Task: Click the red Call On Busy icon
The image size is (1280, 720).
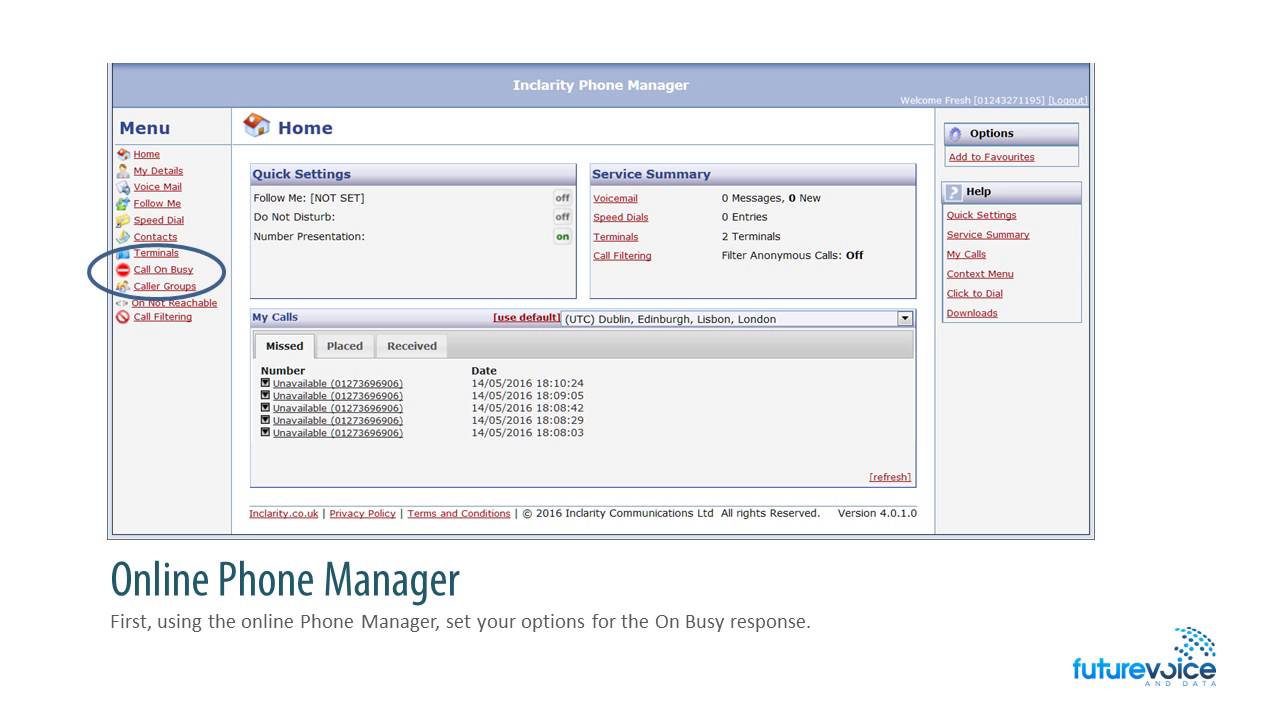Action: click(123, 270)
